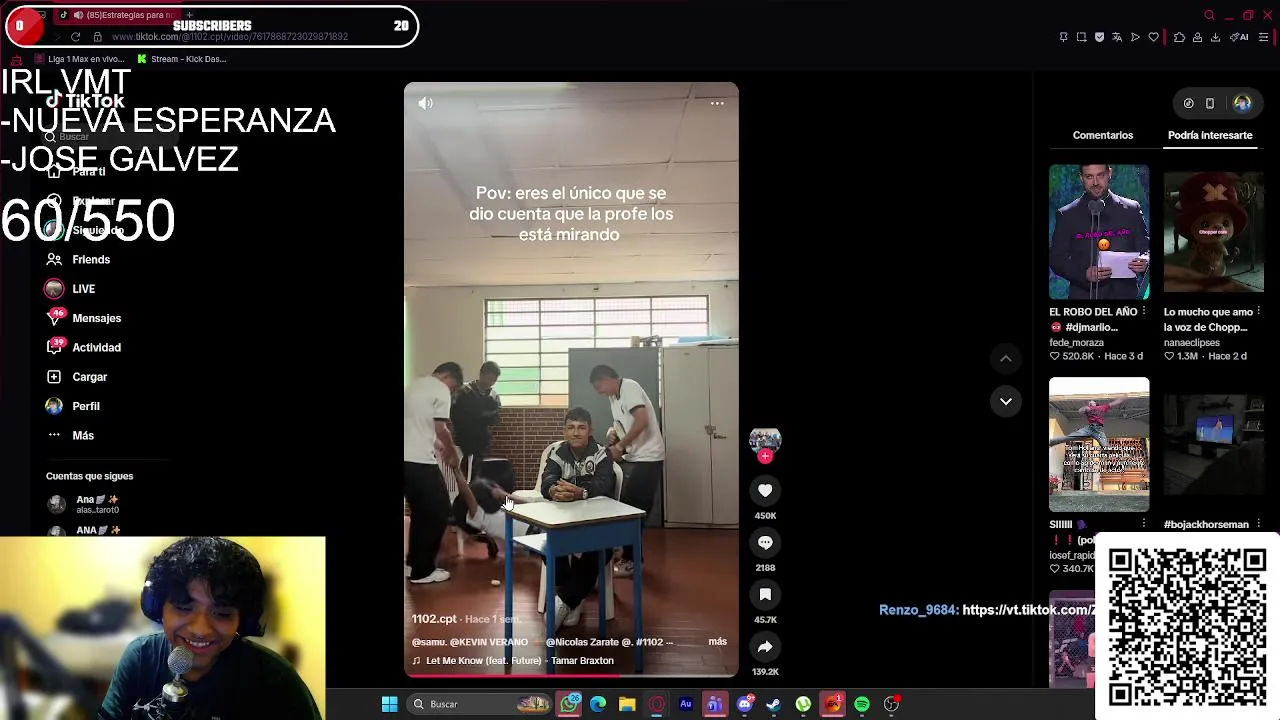This screenshot has width=1280, height=720.
Task: Expand the 'Más' sidebar menu
Action: [x=70, y=435]
